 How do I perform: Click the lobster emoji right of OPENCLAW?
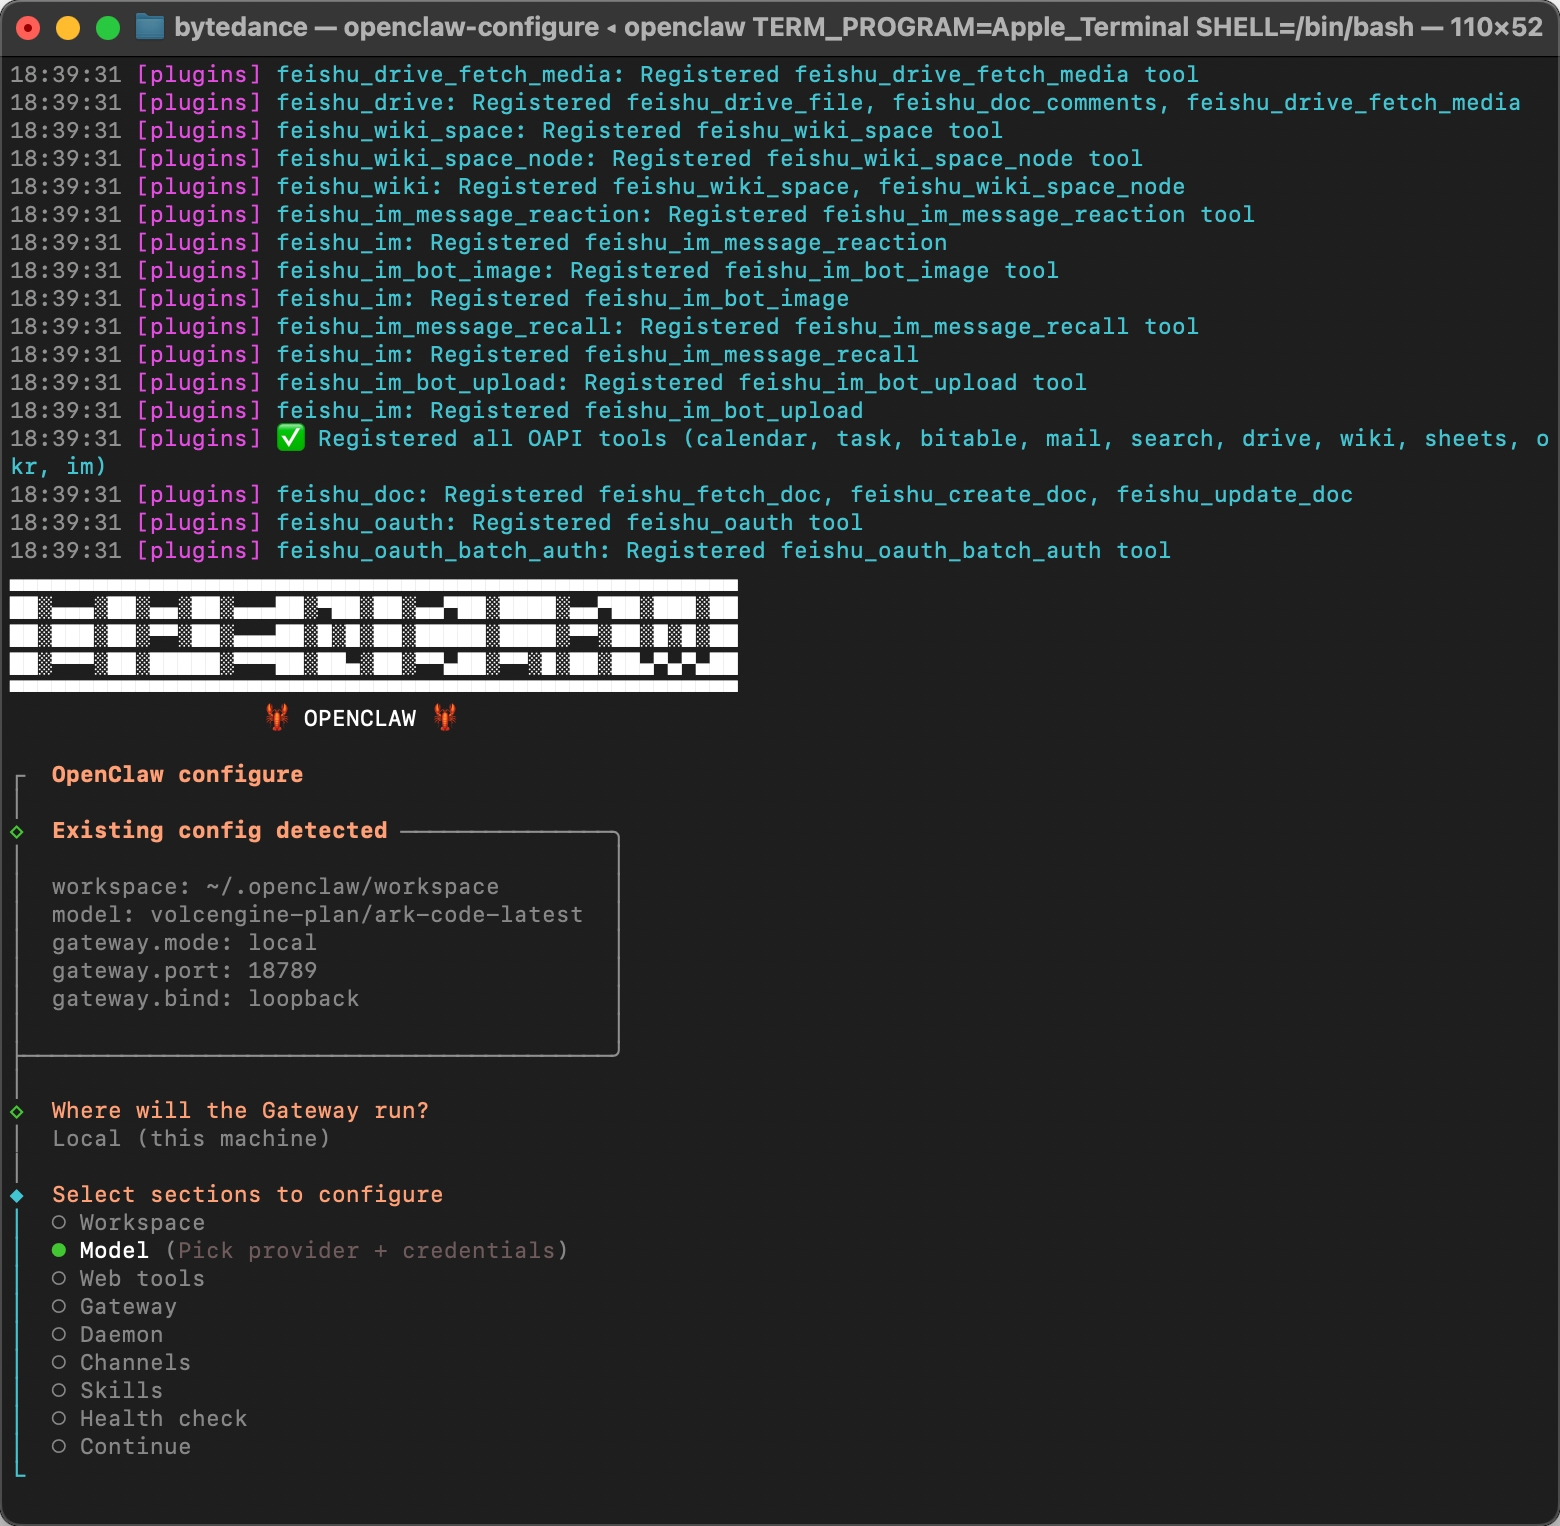[x=445, y=717]
